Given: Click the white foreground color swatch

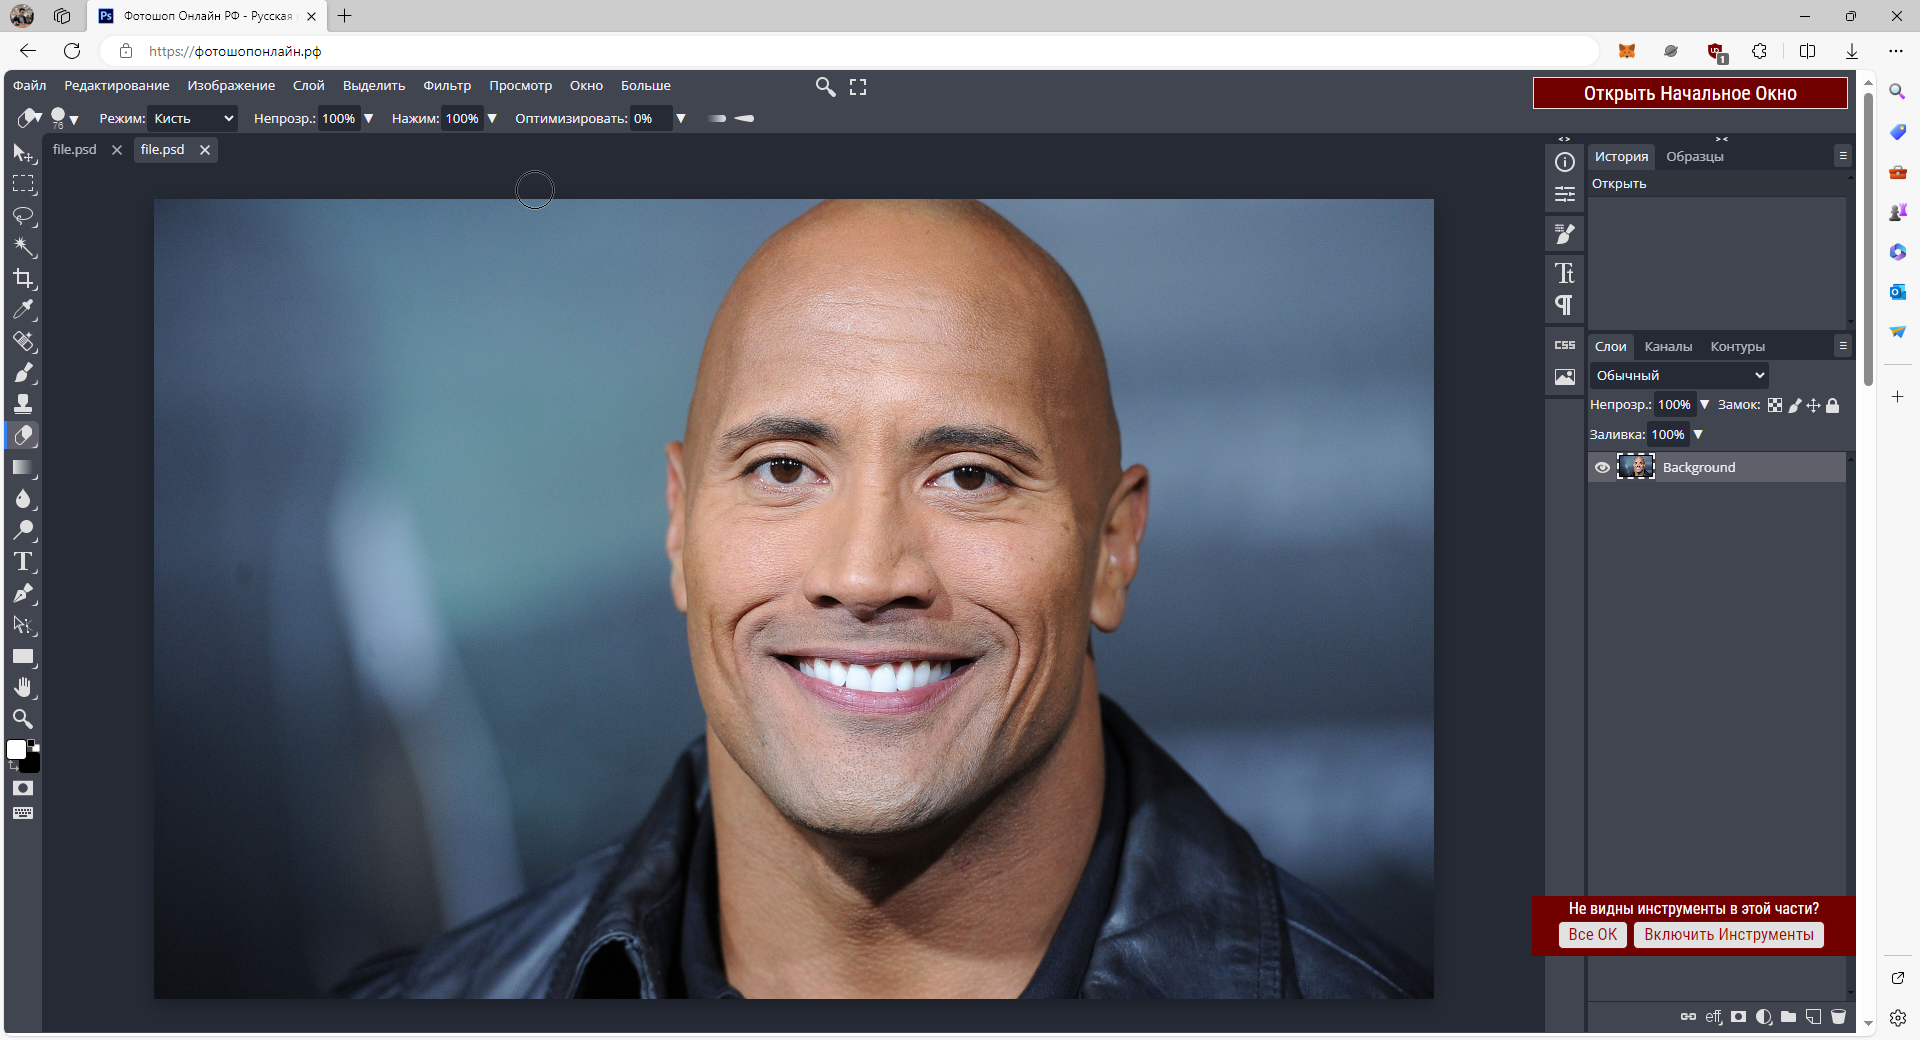Looking at the screenshot, I should [x=17, y=750].
